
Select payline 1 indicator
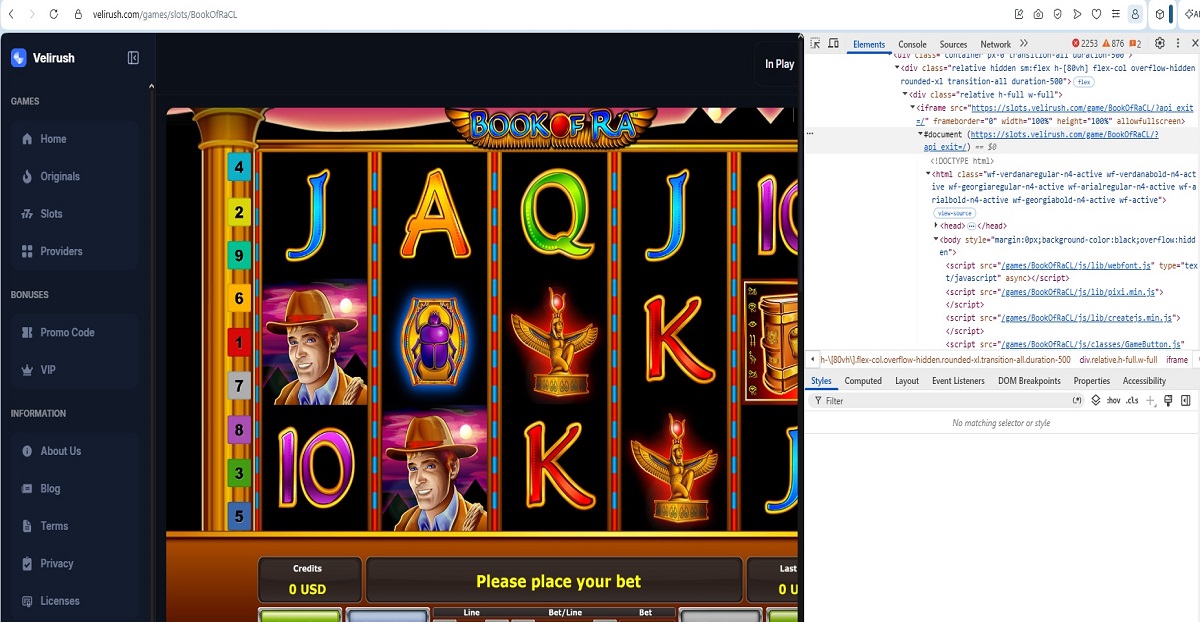[x=239, y=343]
